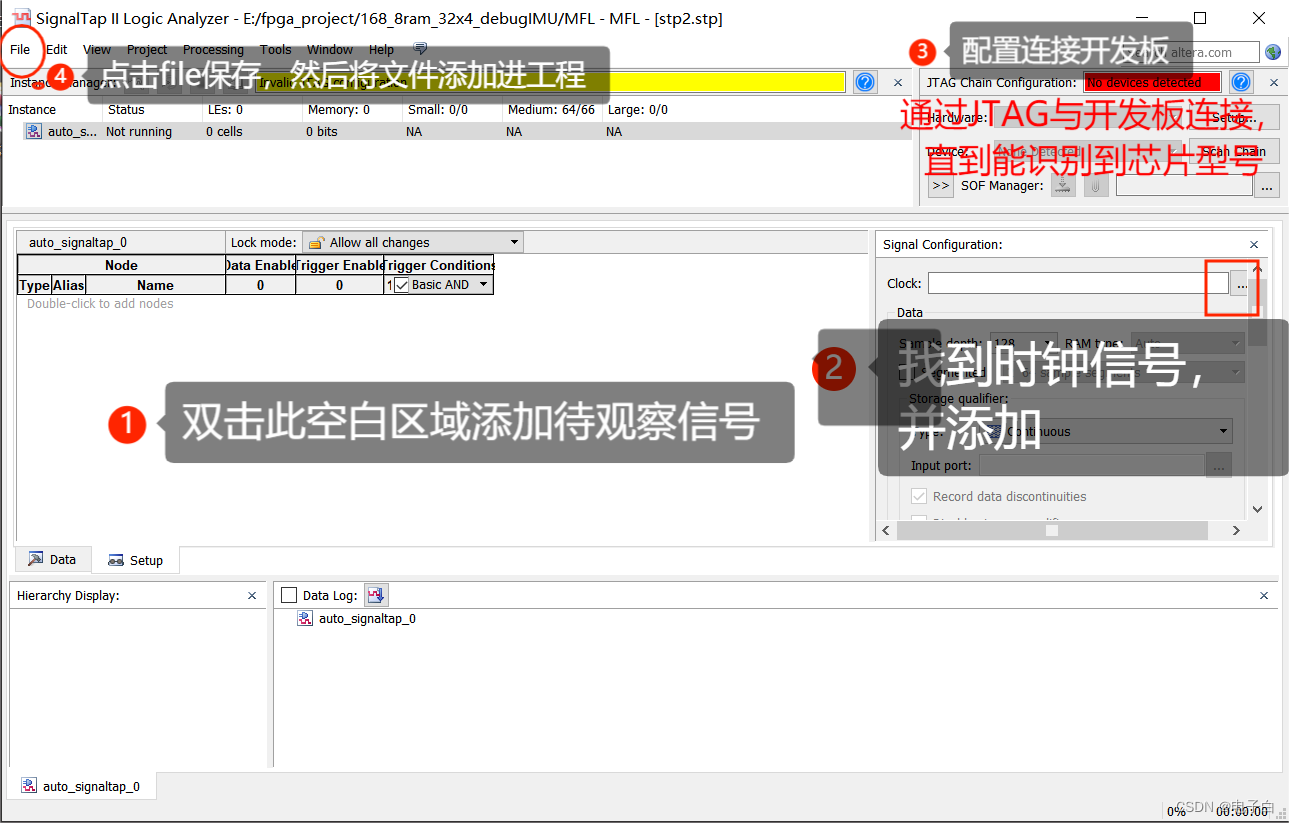Screen dimensions: 1289x823
Task: Click the '0 cells' LEs value
Action: [x=224, y=131]
